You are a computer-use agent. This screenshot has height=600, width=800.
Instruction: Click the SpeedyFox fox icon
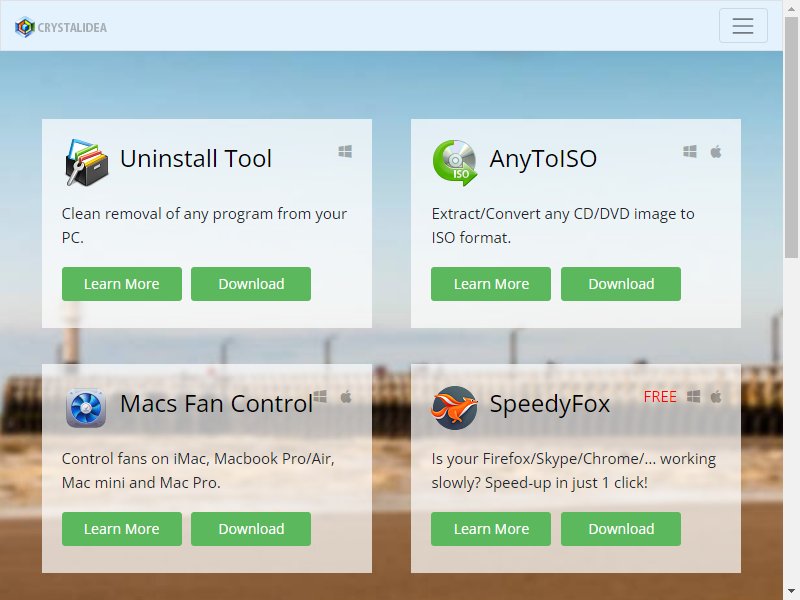click(454, 407)
